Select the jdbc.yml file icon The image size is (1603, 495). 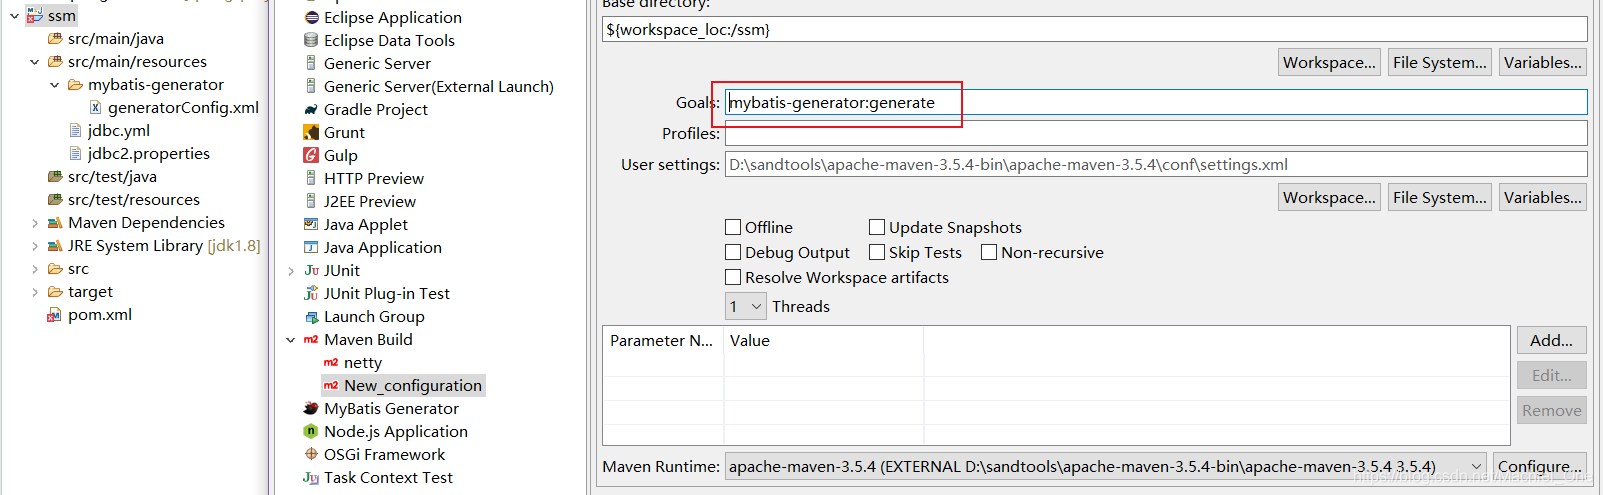pyautogui.click(x=76, y=131)
